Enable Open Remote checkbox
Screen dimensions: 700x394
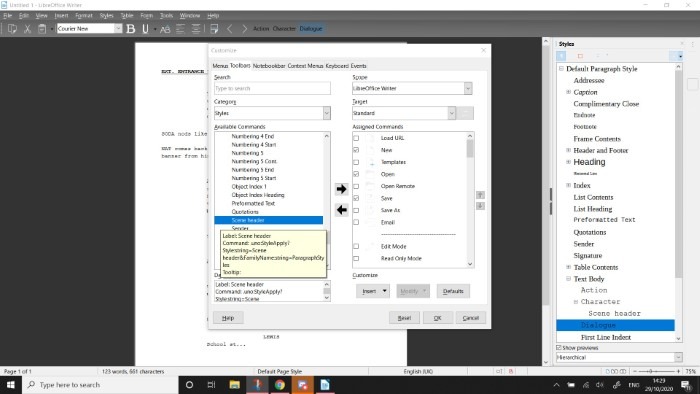(356, 186)
